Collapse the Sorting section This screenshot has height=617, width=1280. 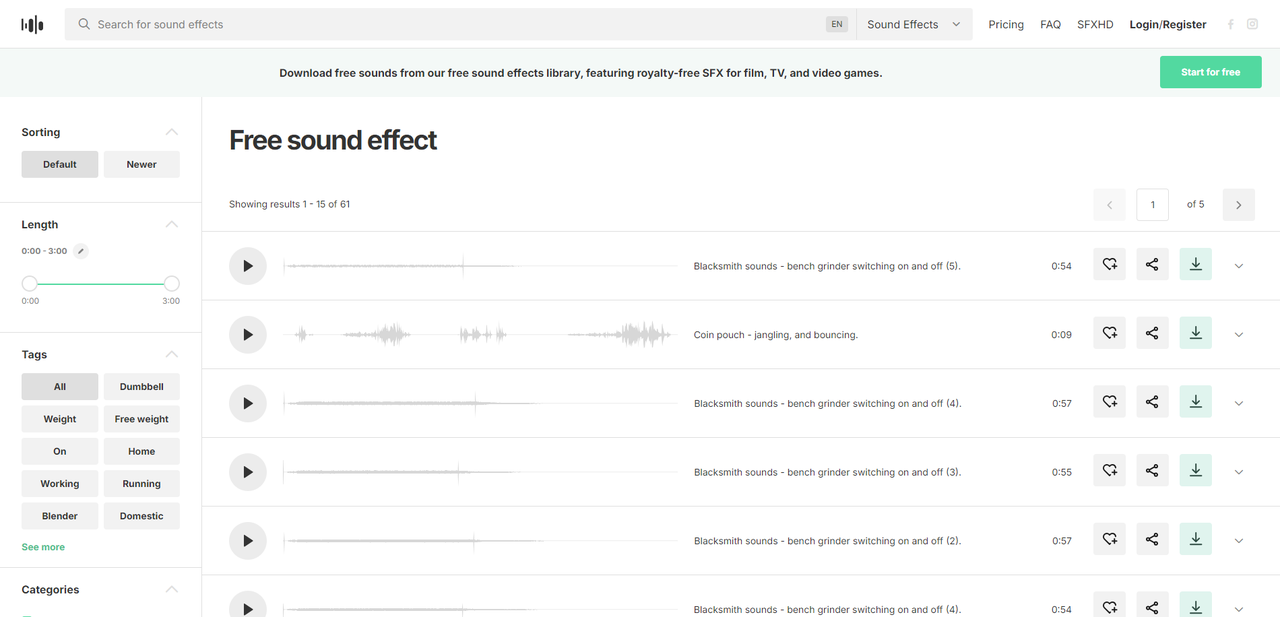click(x=172, y=132)
